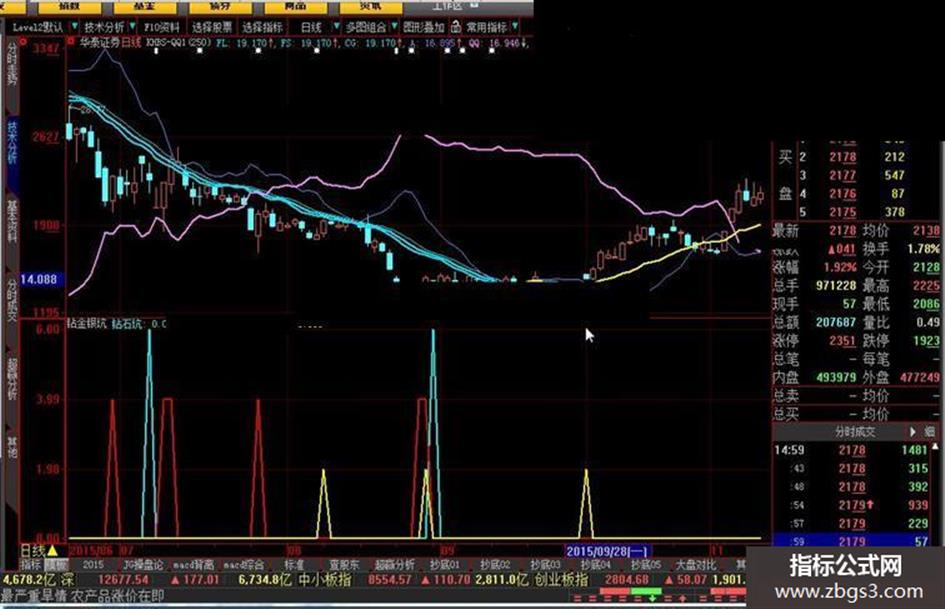The height and width of the screenshot is (609, 945).
Task: Click the 最新 price value 2178
Action: 843,230
